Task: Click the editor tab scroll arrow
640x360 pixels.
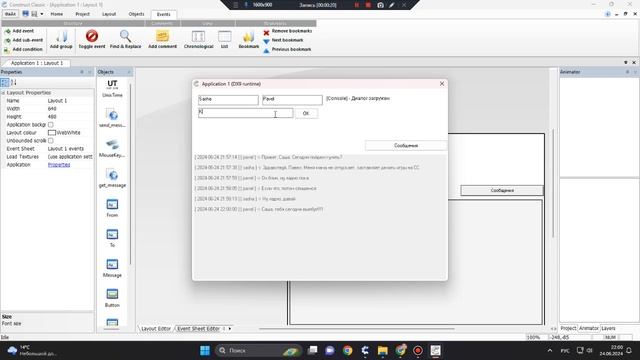Action: tap(230, 329)
